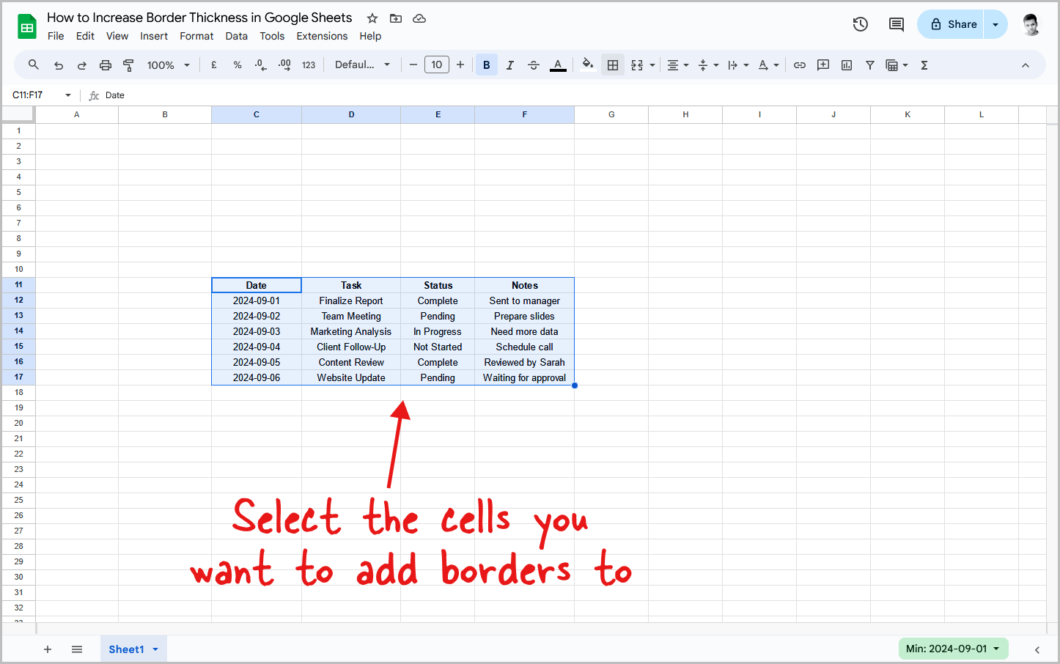Open the Insert menu
Screen dimensions: 1060x664
pos(154,36)
